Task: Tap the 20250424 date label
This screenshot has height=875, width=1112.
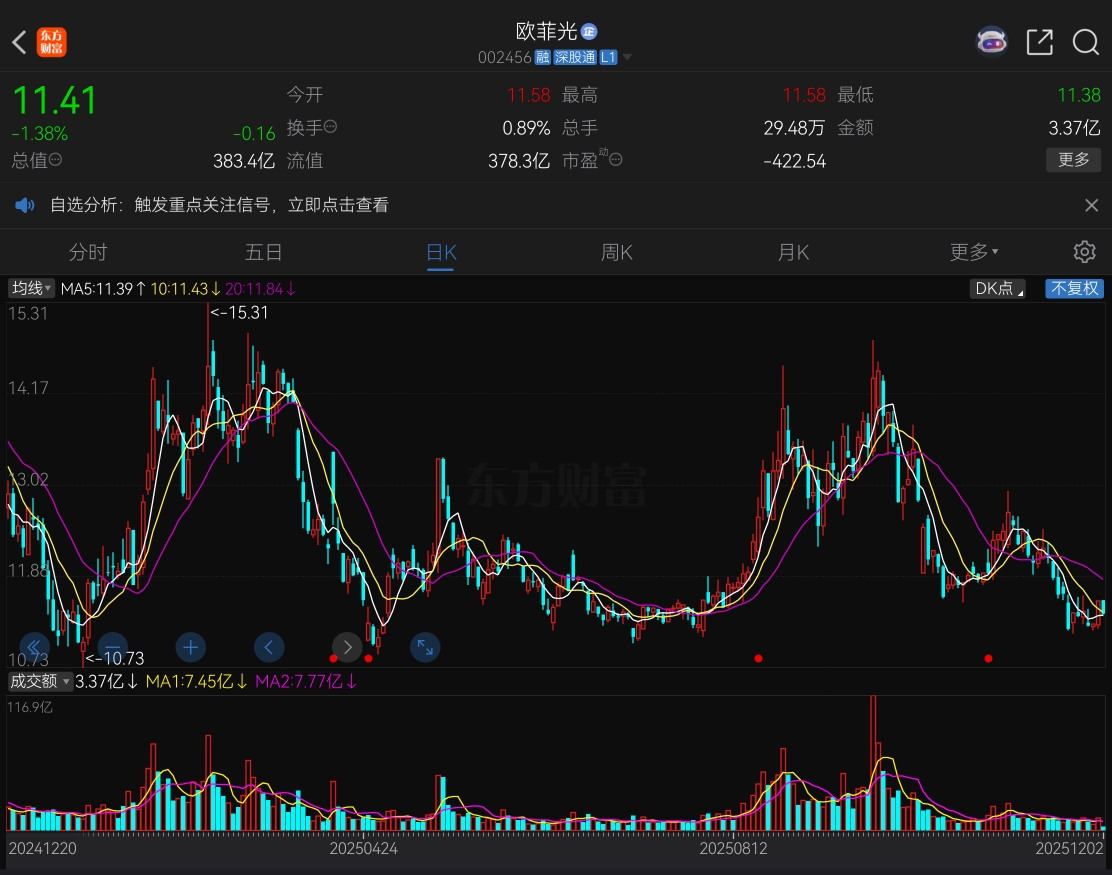Action: [364, 849]
